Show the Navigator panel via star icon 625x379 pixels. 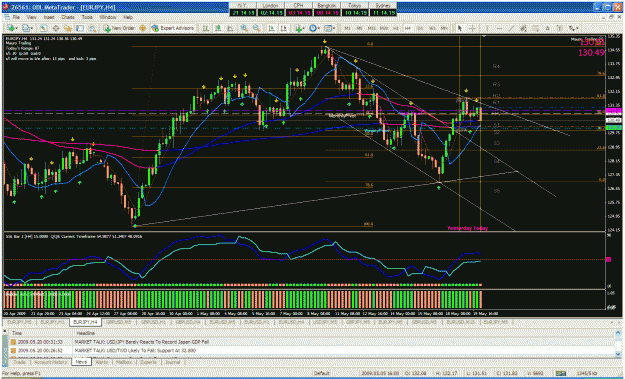click(68, 28)
